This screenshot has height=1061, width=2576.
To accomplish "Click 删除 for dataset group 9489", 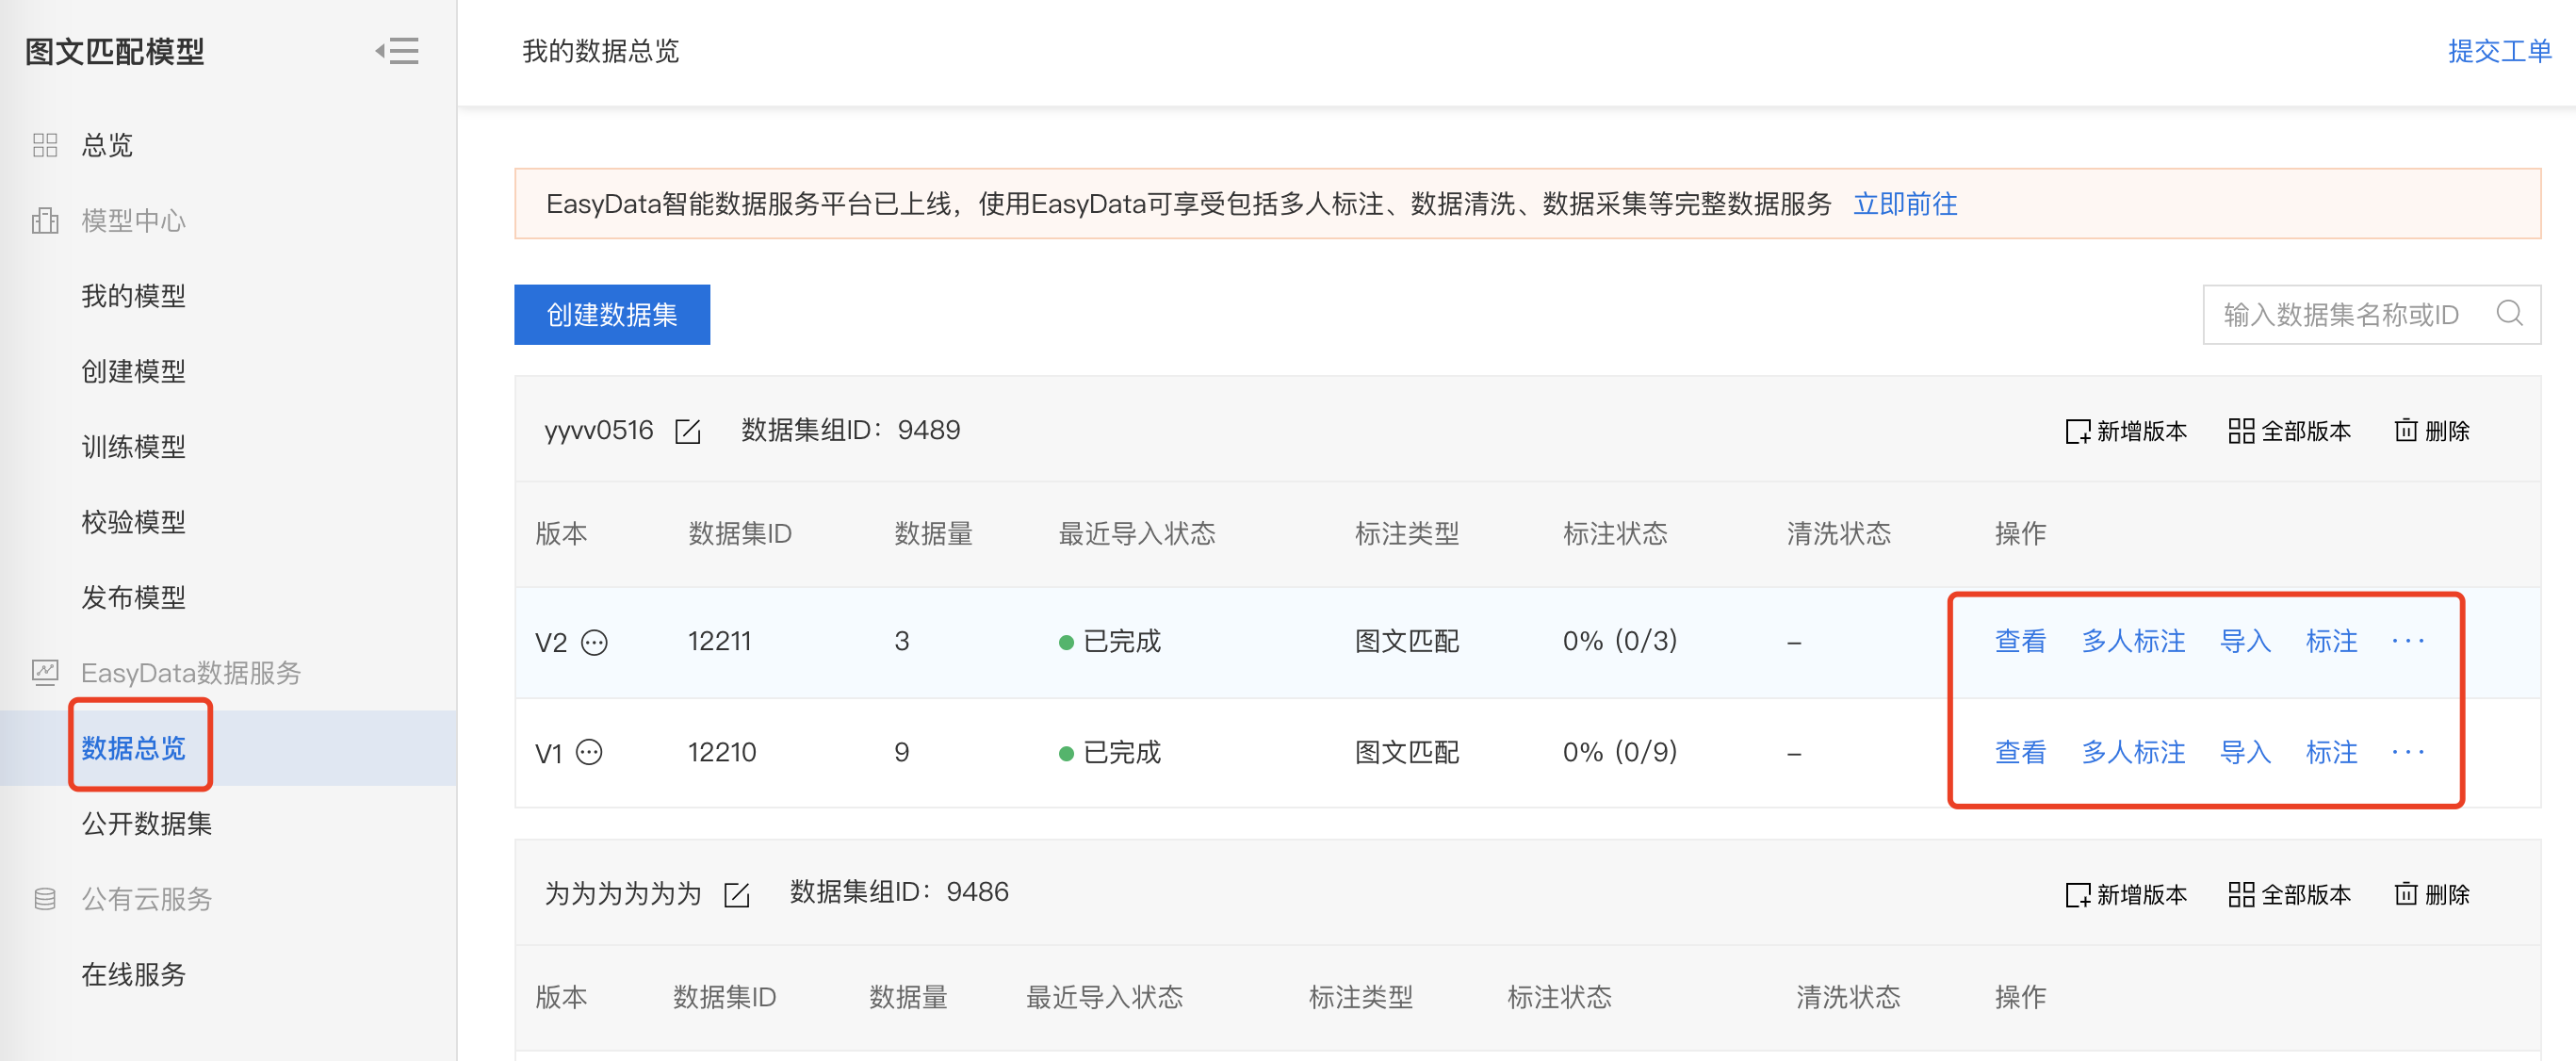I will click(x=2432, y=431).
